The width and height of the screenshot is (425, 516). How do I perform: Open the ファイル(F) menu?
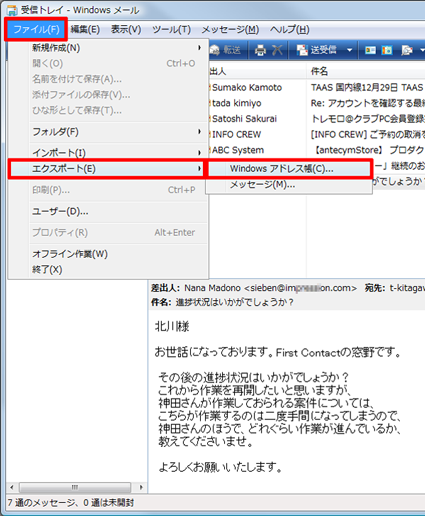click(x=36, y=30)
